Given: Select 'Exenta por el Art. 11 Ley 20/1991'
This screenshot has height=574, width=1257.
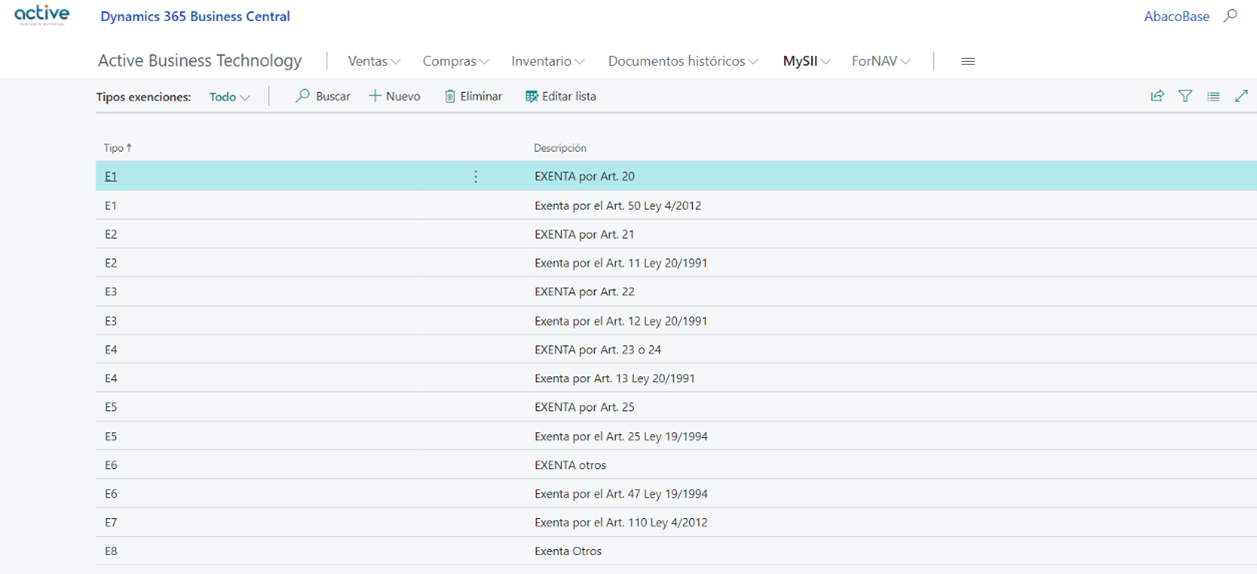Looking at the screenshot, I should point(621,263).
